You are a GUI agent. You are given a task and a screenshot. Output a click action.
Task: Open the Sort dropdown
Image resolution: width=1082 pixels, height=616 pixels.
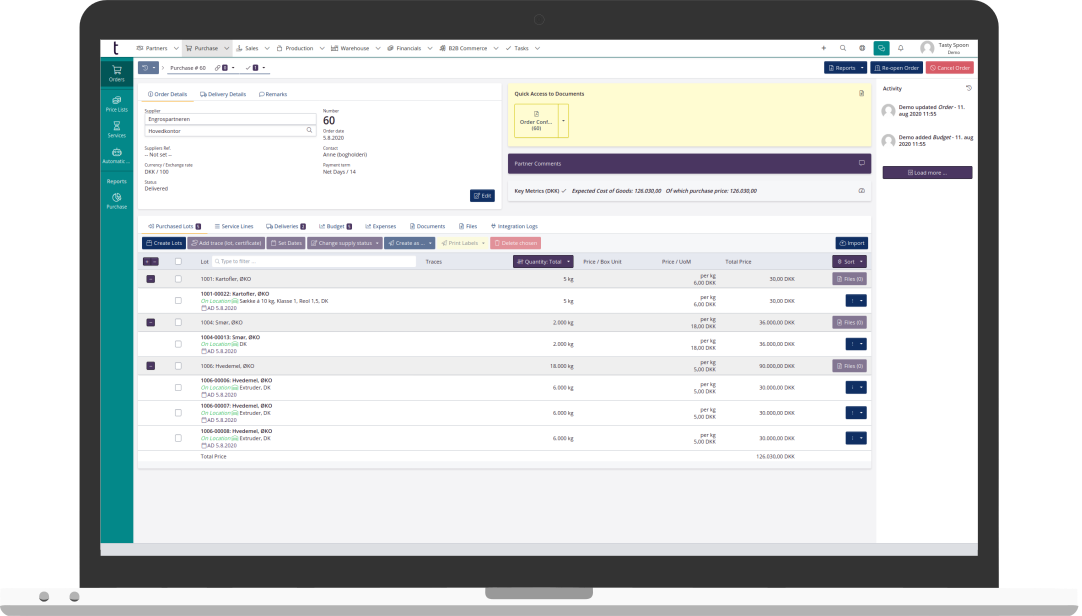(849, 262)
